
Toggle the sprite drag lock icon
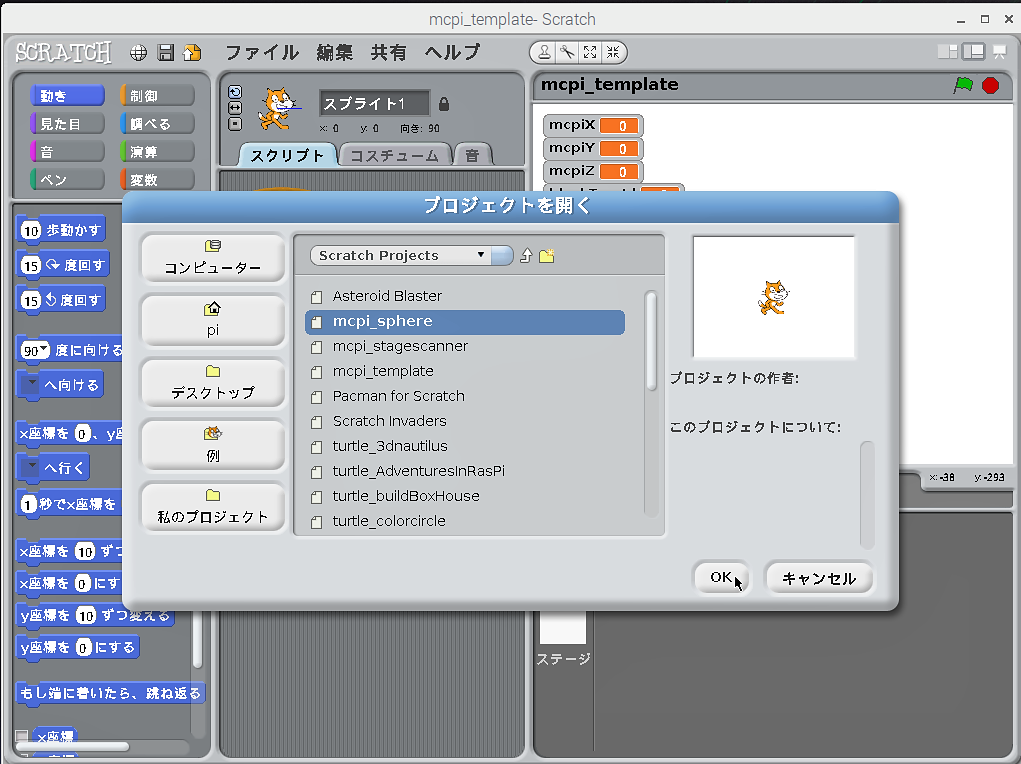point(443,104)
